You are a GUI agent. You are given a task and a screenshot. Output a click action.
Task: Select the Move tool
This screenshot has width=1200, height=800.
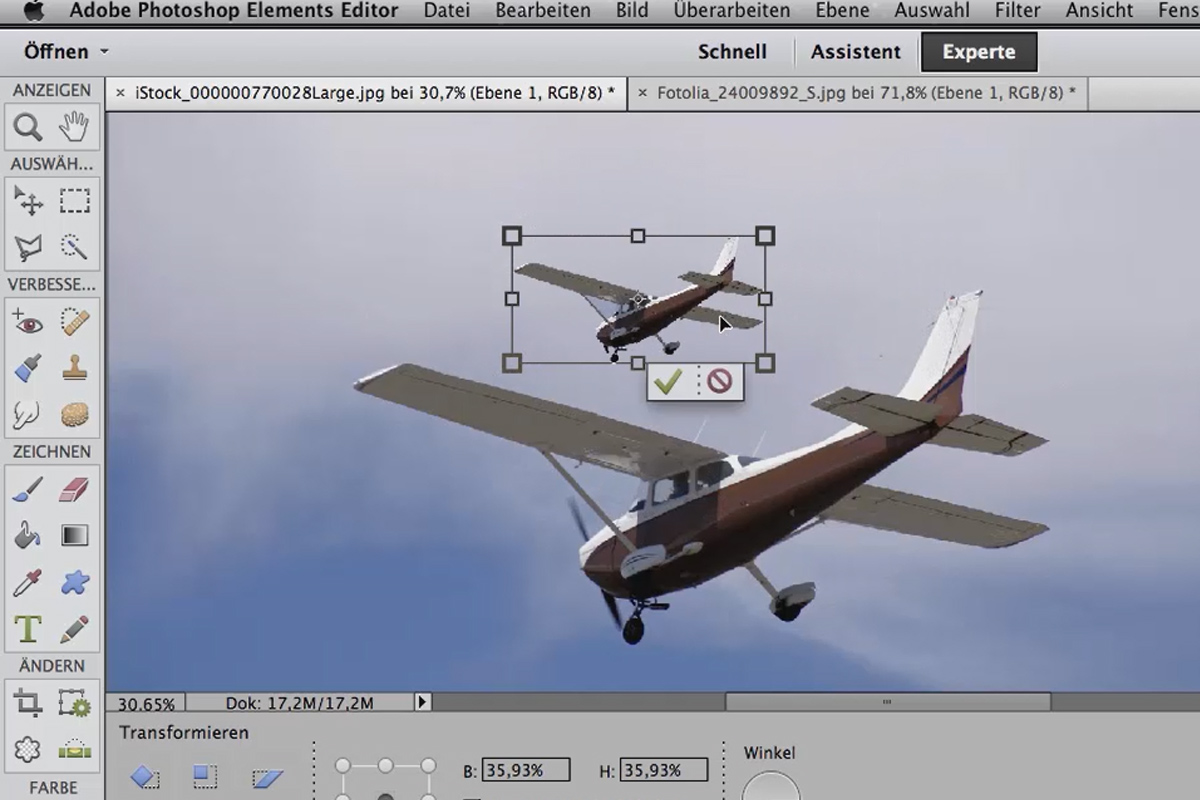[28, 201]
